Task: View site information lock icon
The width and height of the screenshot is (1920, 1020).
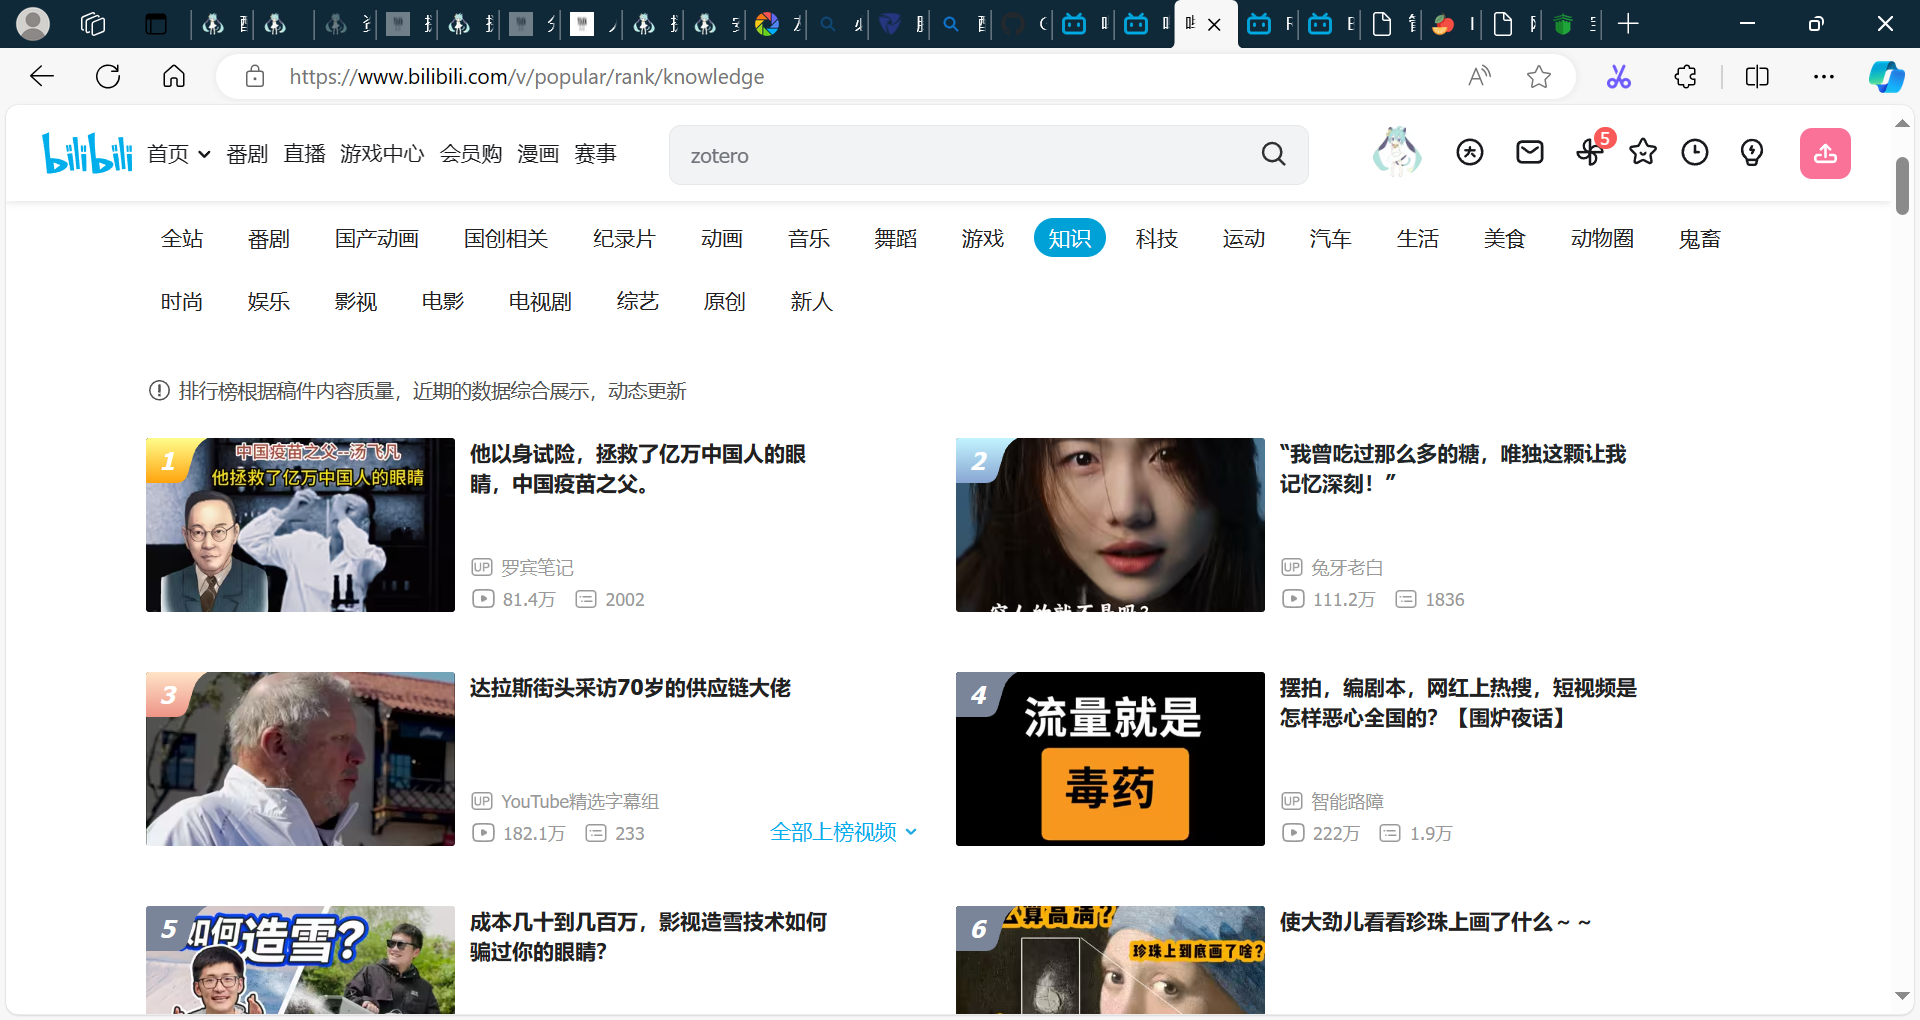Action: point(255,76)
